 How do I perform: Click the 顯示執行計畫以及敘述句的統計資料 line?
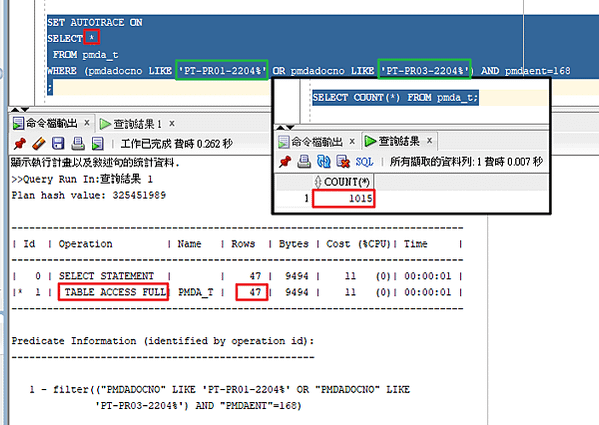pos(95,163)
